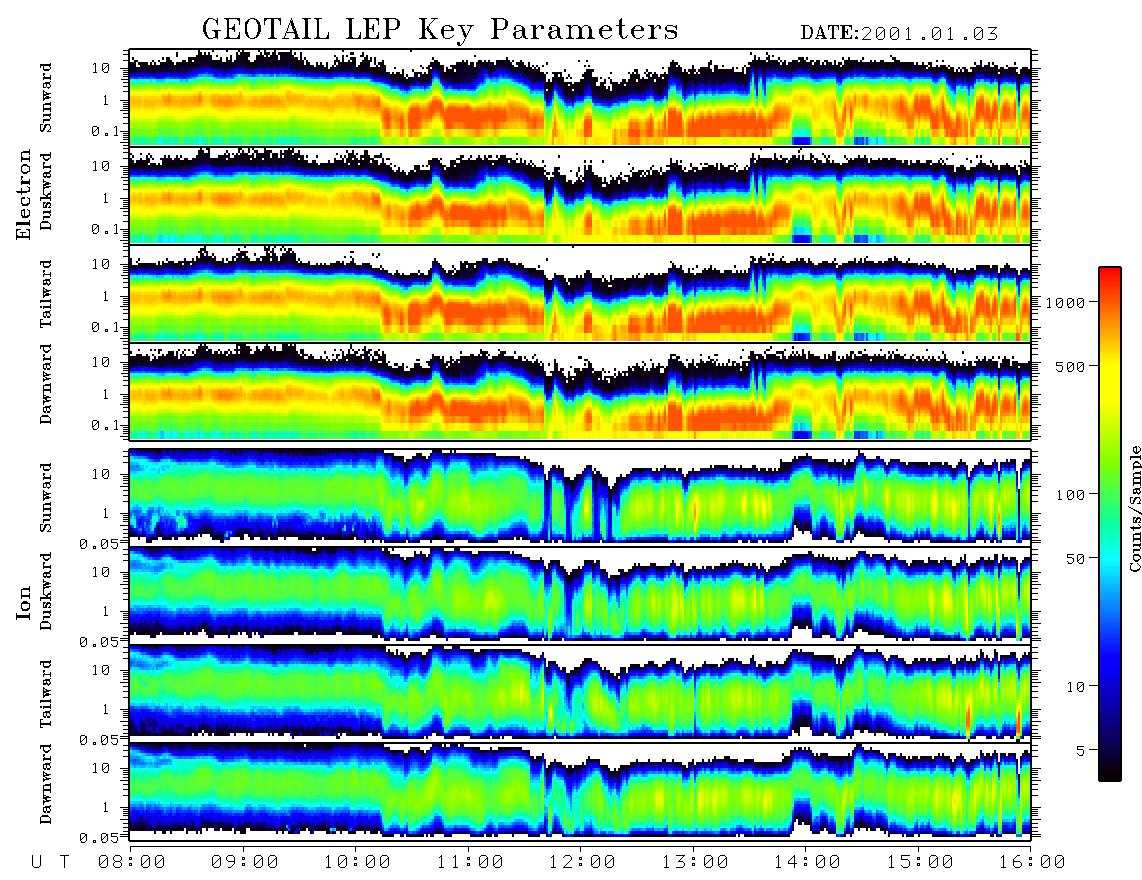Select the vertical "Electron" group label

pyautogui.click(x=24, y=194)
